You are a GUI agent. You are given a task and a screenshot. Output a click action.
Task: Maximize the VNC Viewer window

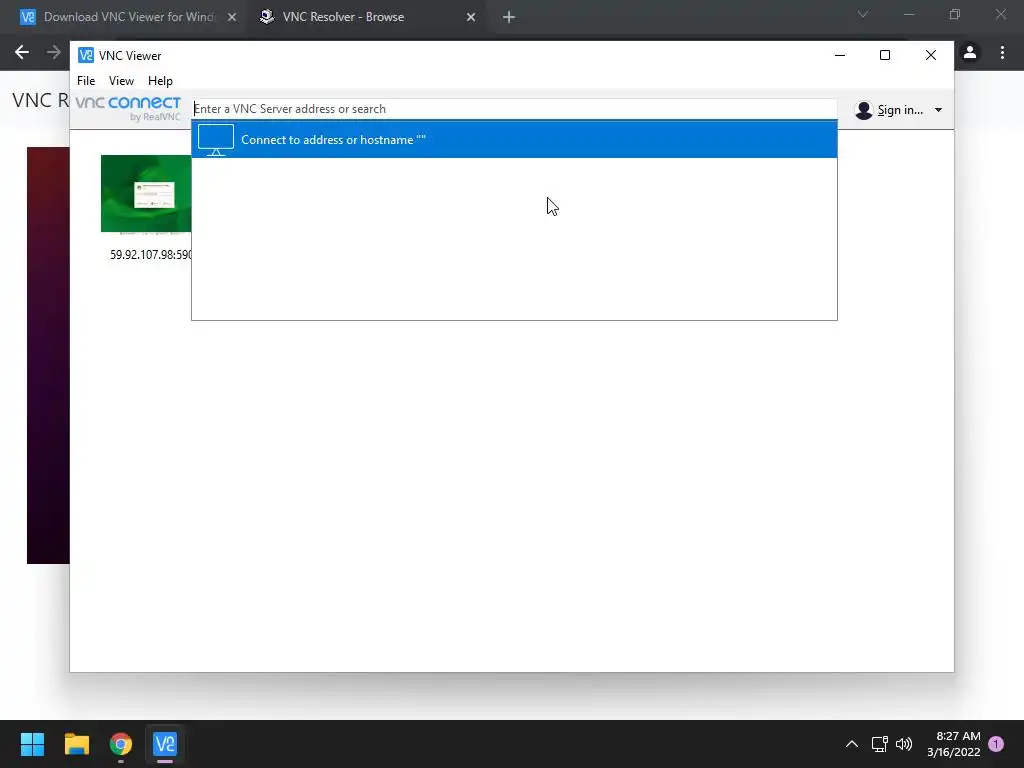[x=885, y=56]
